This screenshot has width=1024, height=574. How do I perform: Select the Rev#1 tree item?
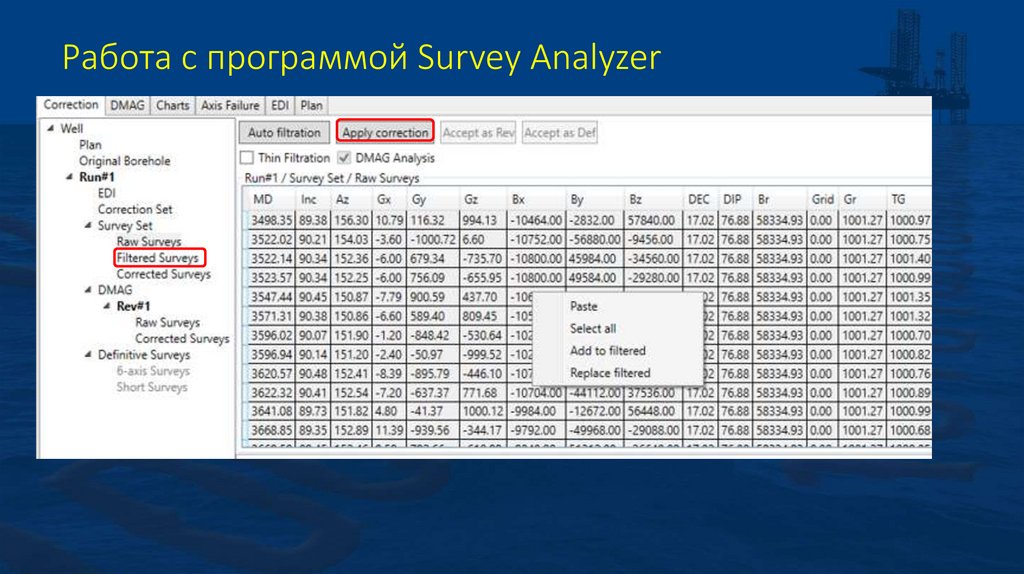[x=133, y=306]
